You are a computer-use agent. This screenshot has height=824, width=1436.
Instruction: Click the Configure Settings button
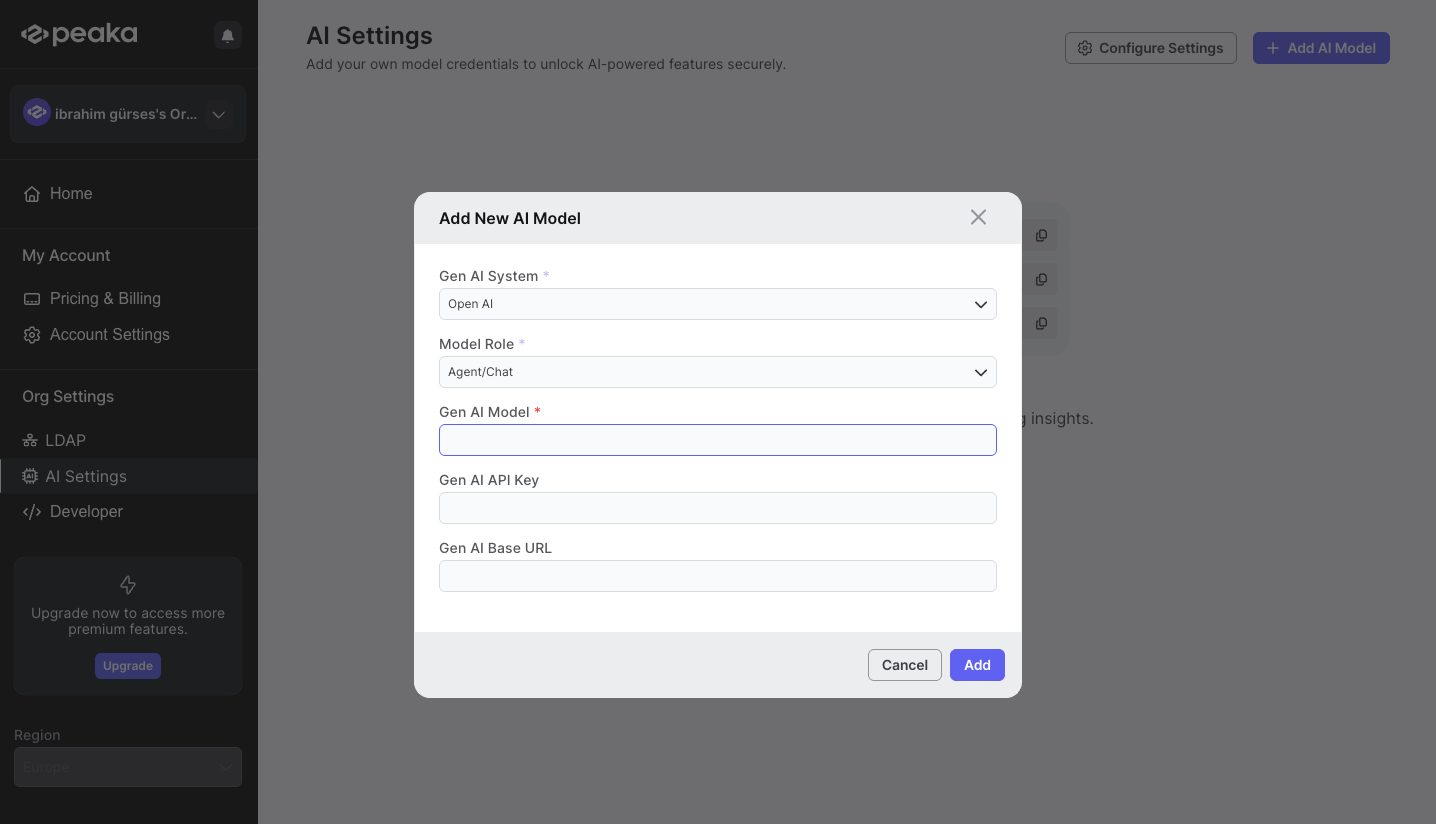[x=1151, y=48]
